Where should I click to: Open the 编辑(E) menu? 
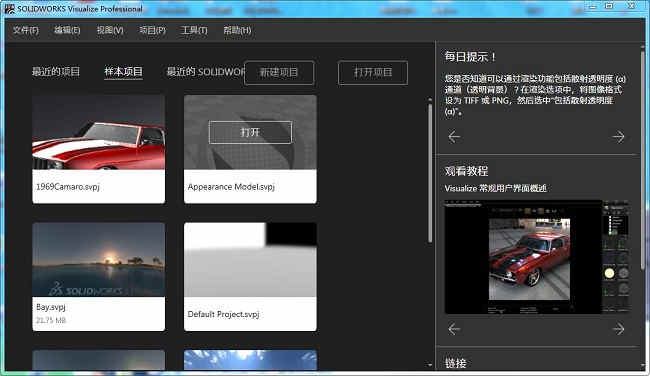67,30
